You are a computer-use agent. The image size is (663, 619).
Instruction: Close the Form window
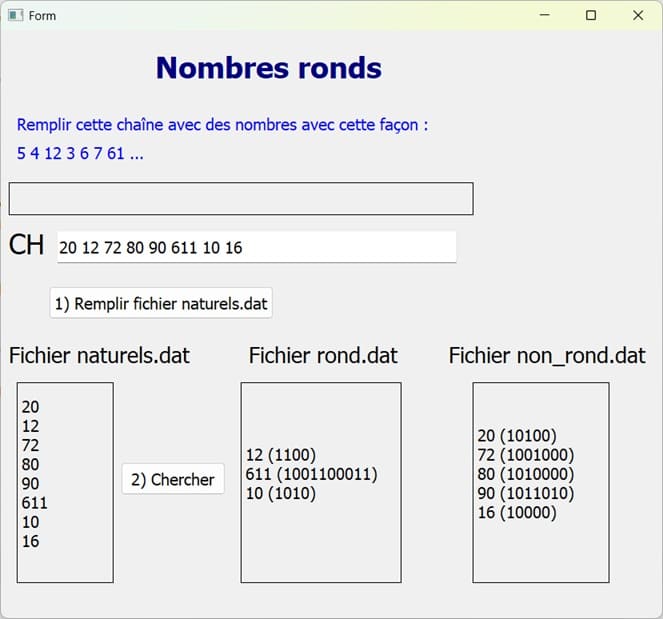pos(638,15)
